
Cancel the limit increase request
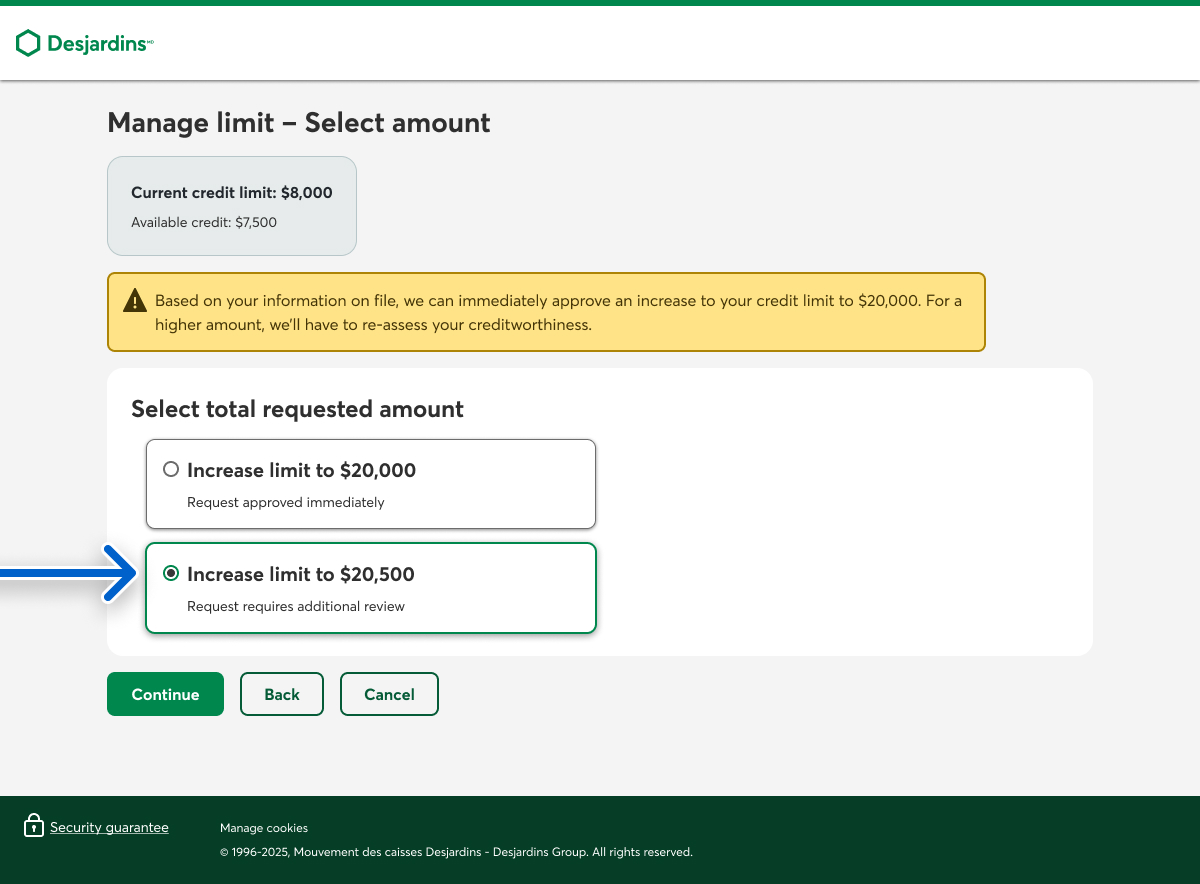[389, 694]
